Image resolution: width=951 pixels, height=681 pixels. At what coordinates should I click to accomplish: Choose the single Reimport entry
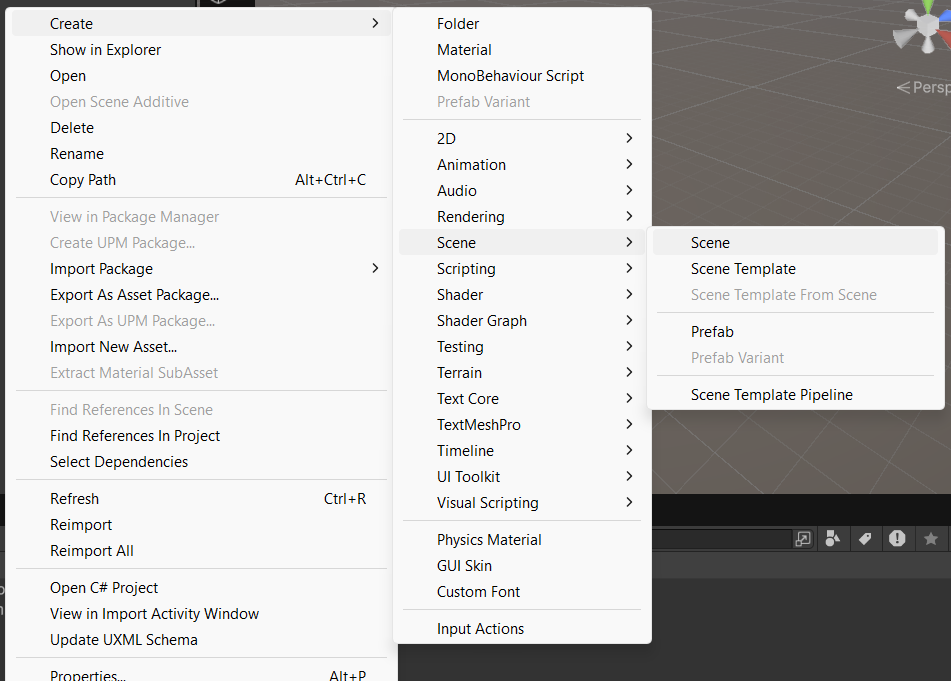[x=201, y=525]
